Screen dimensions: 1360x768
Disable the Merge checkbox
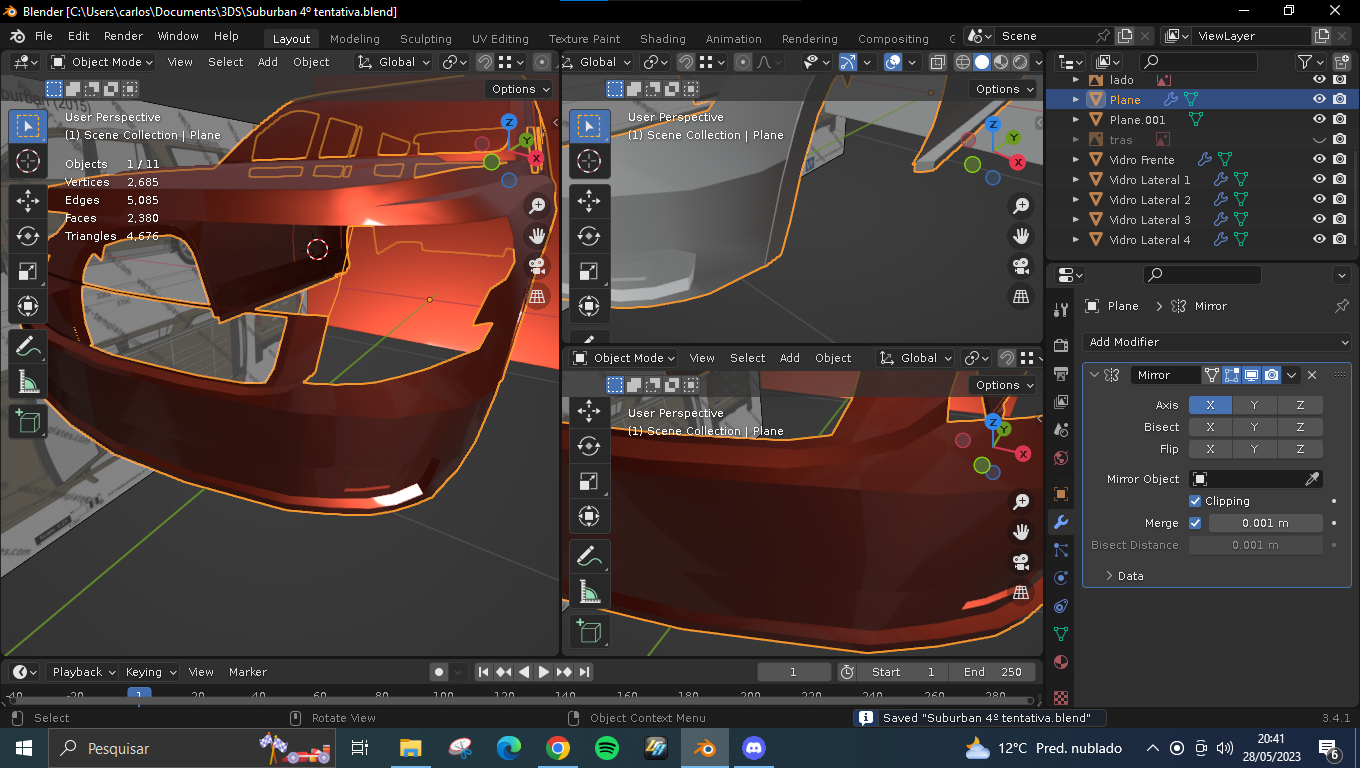pos(1195,523)
